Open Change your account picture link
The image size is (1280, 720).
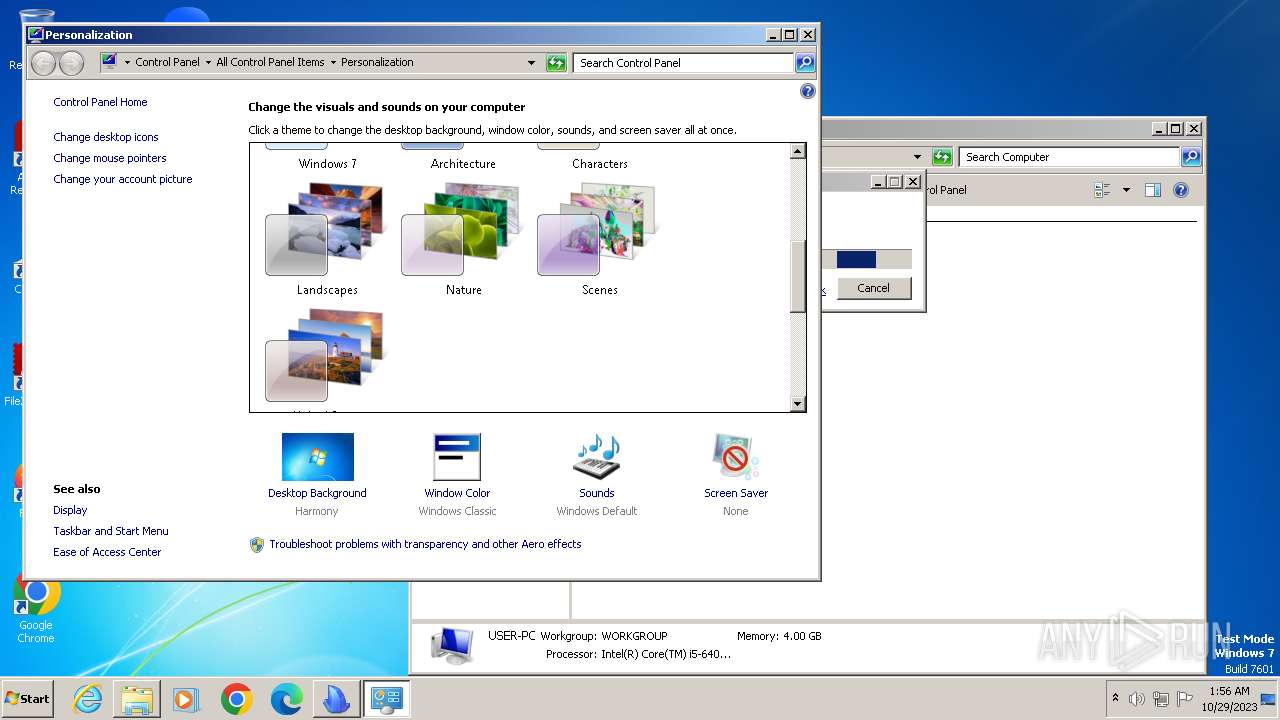pyautogui.click(x=123, y=179)
